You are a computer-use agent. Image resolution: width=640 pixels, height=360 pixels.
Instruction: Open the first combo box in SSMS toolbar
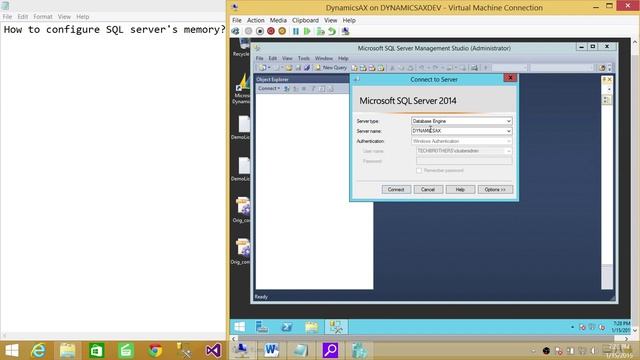point(510,68)
